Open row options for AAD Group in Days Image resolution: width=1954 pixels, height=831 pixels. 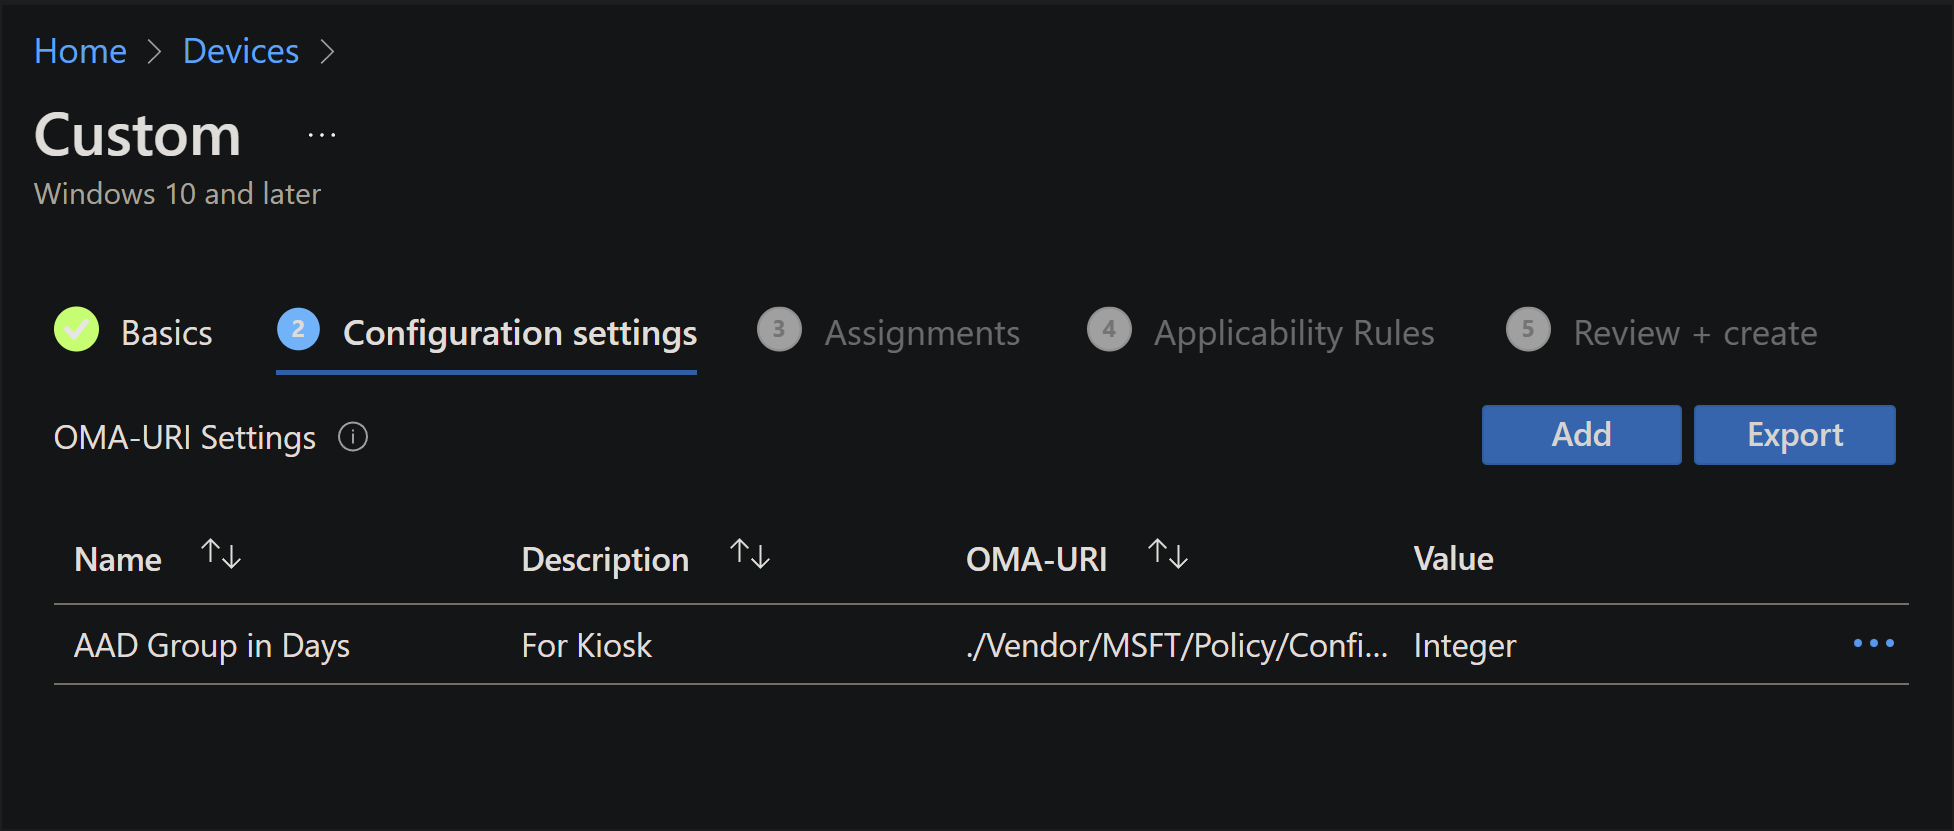tap(1873, 644)
